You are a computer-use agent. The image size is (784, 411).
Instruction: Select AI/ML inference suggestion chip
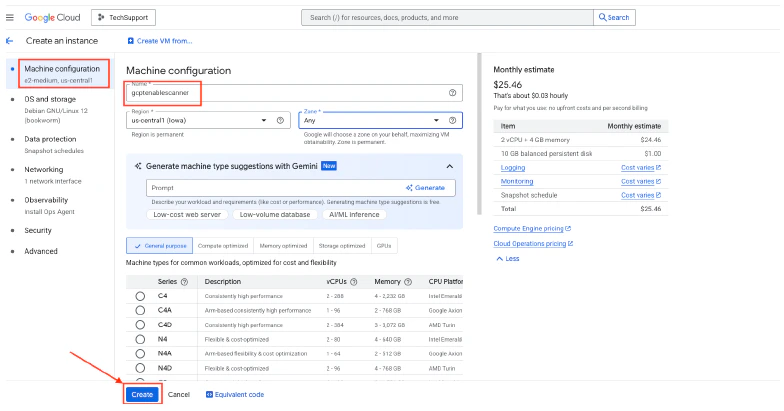coord(354,214)
